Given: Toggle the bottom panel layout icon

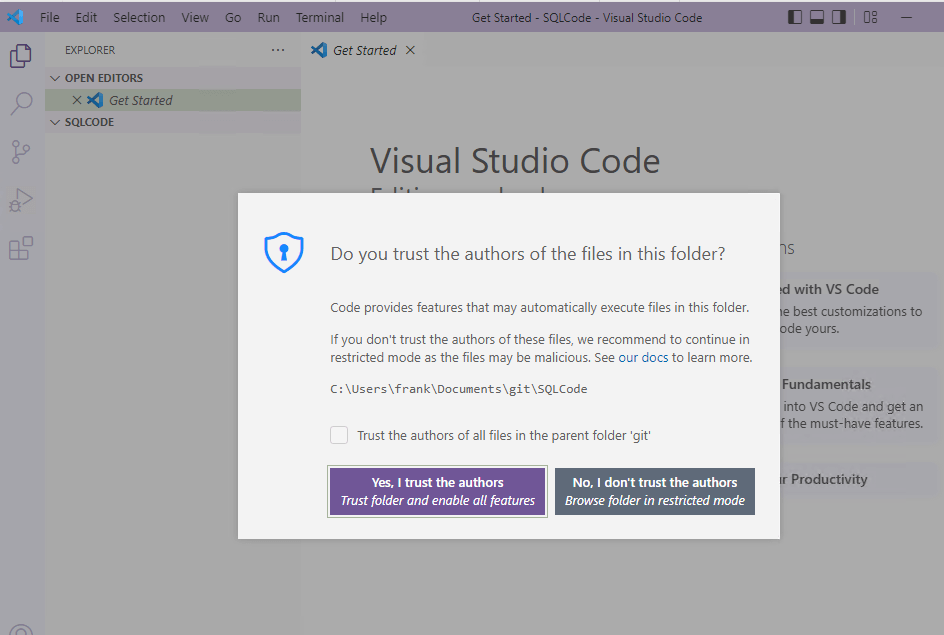Looking at the screenshot, I should (x=817, y=17).
